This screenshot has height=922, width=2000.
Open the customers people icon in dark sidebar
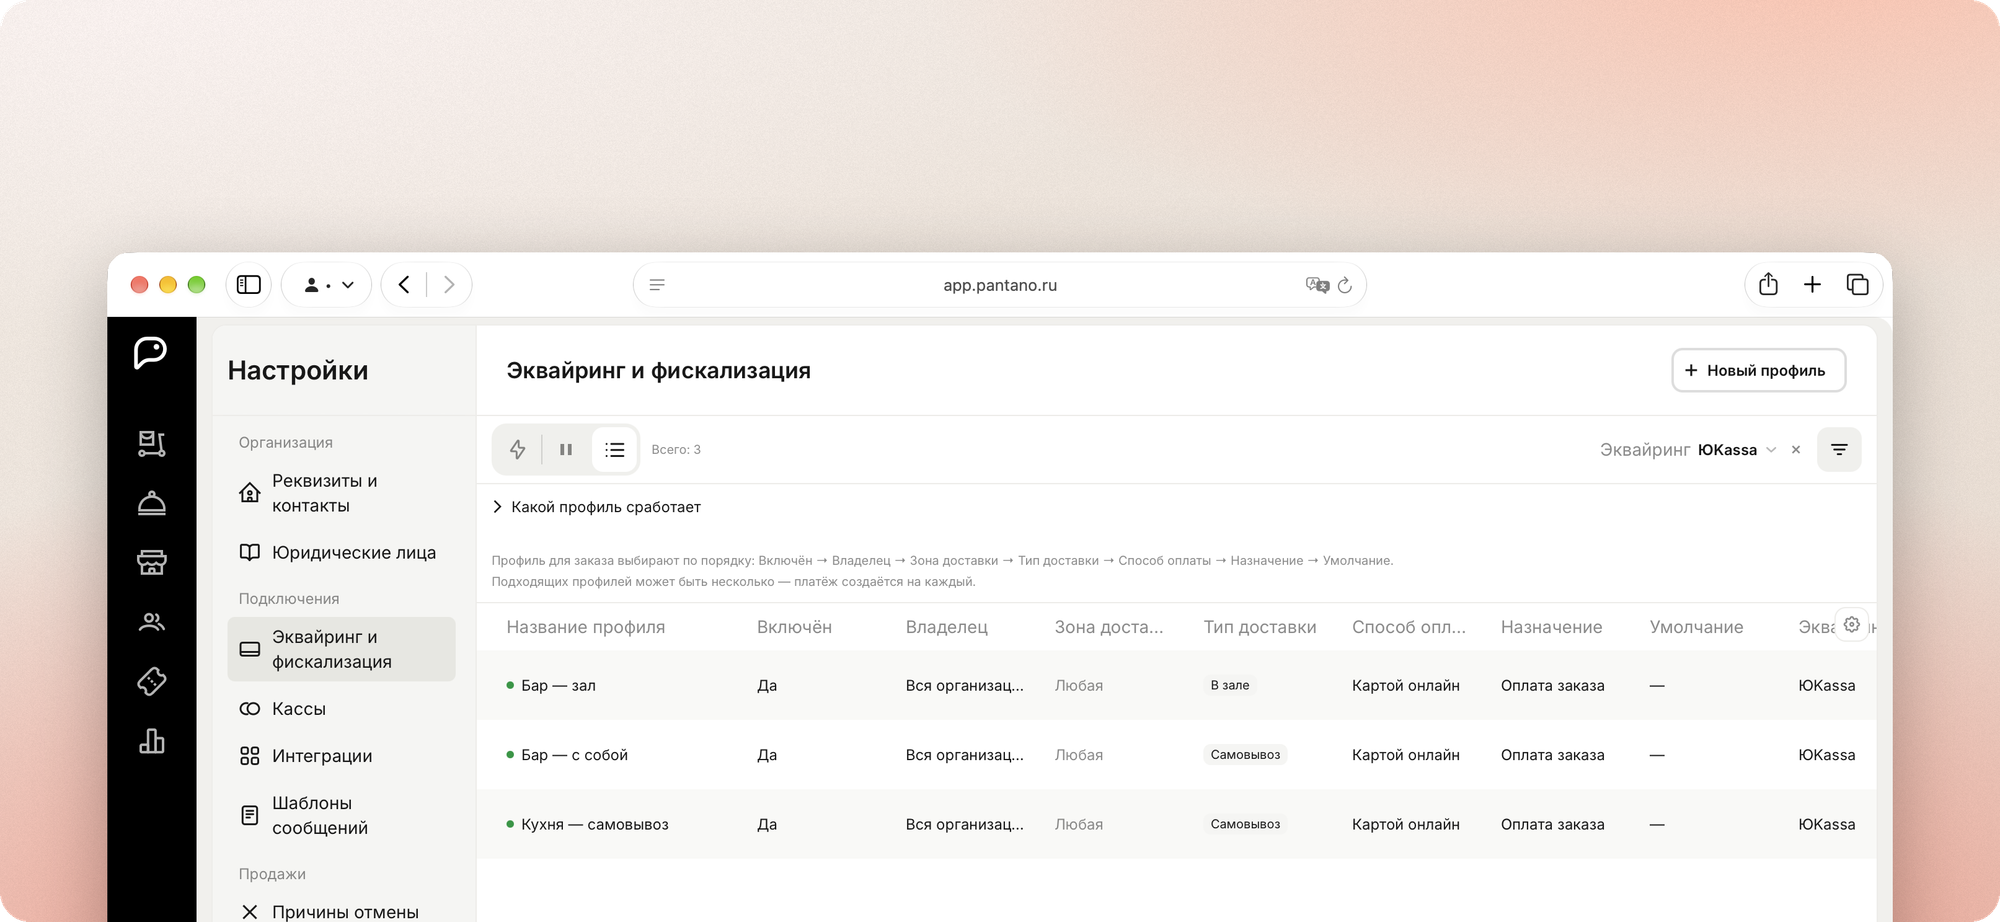[152, 622]
